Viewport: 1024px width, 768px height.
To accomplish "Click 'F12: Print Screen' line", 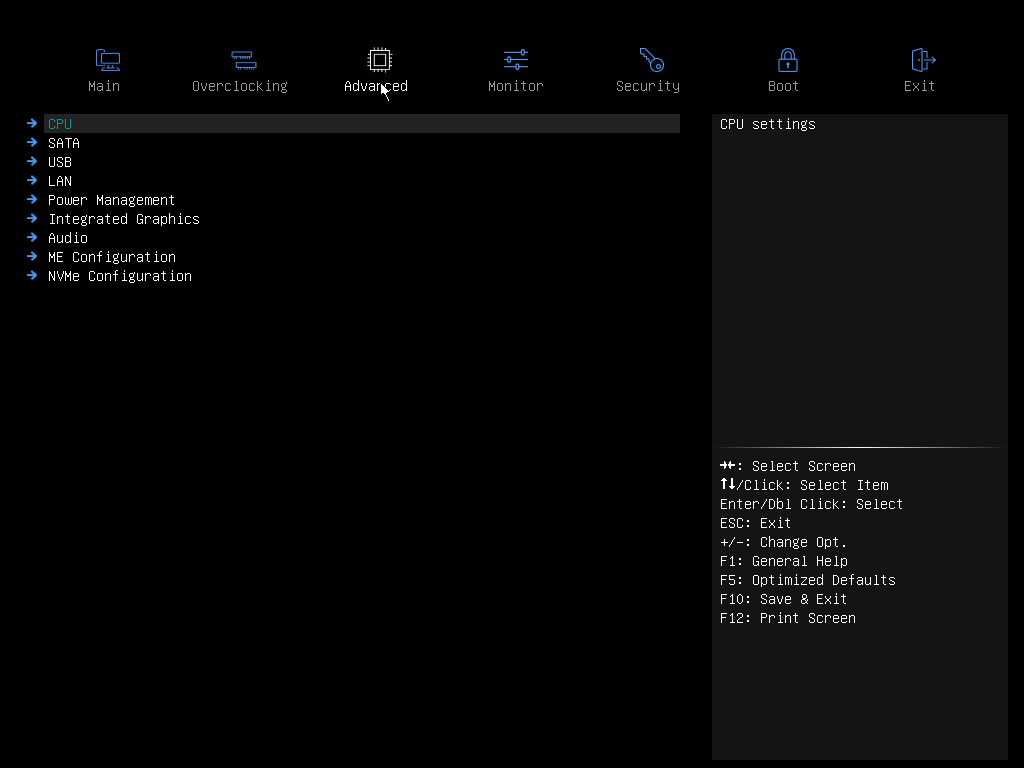I will [x=788, y=618].
